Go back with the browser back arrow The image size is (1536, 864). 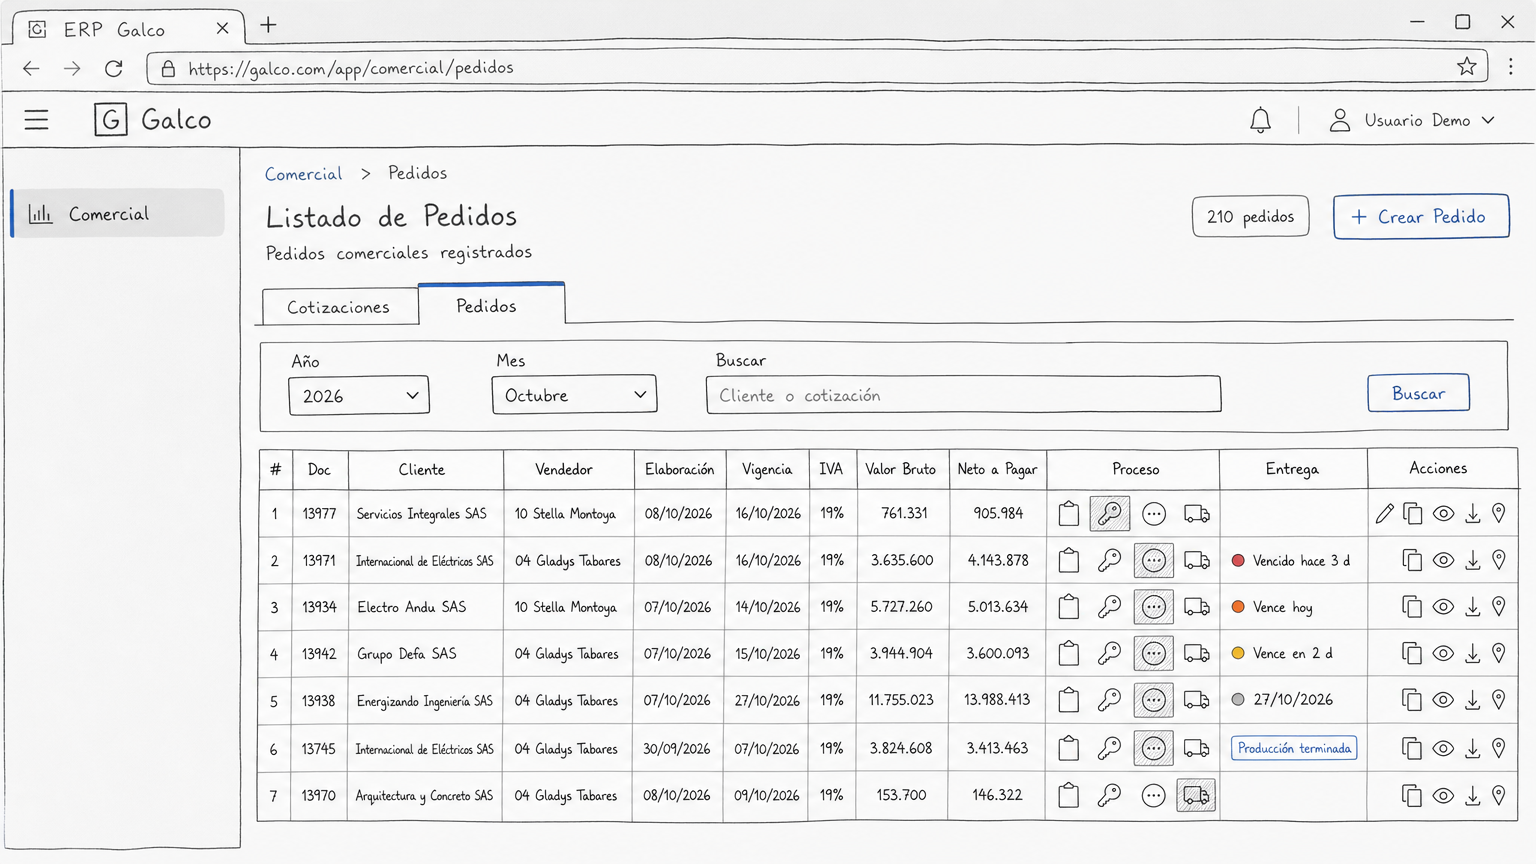(x=31, y=68)
